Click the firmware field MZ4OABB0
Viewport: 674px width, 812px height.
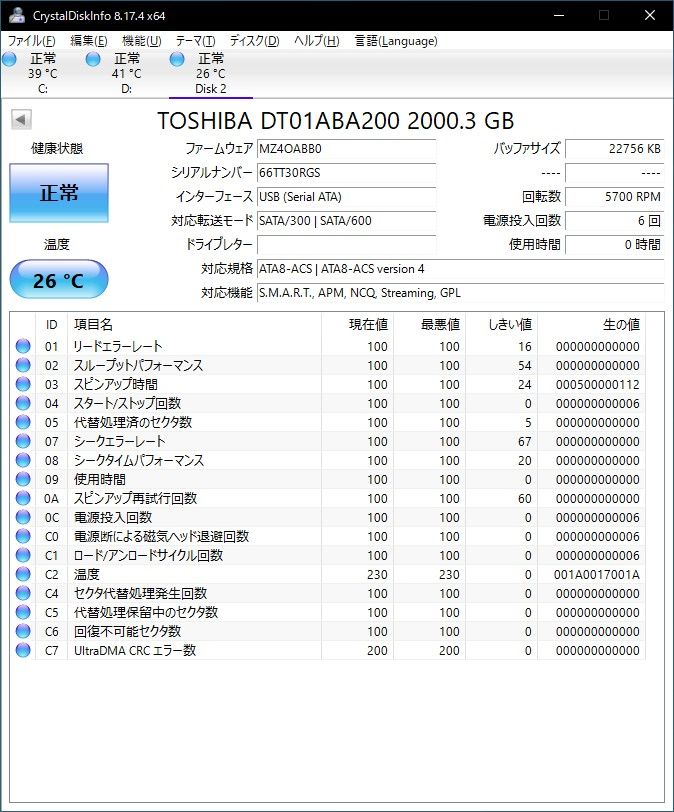coord(346,149)
